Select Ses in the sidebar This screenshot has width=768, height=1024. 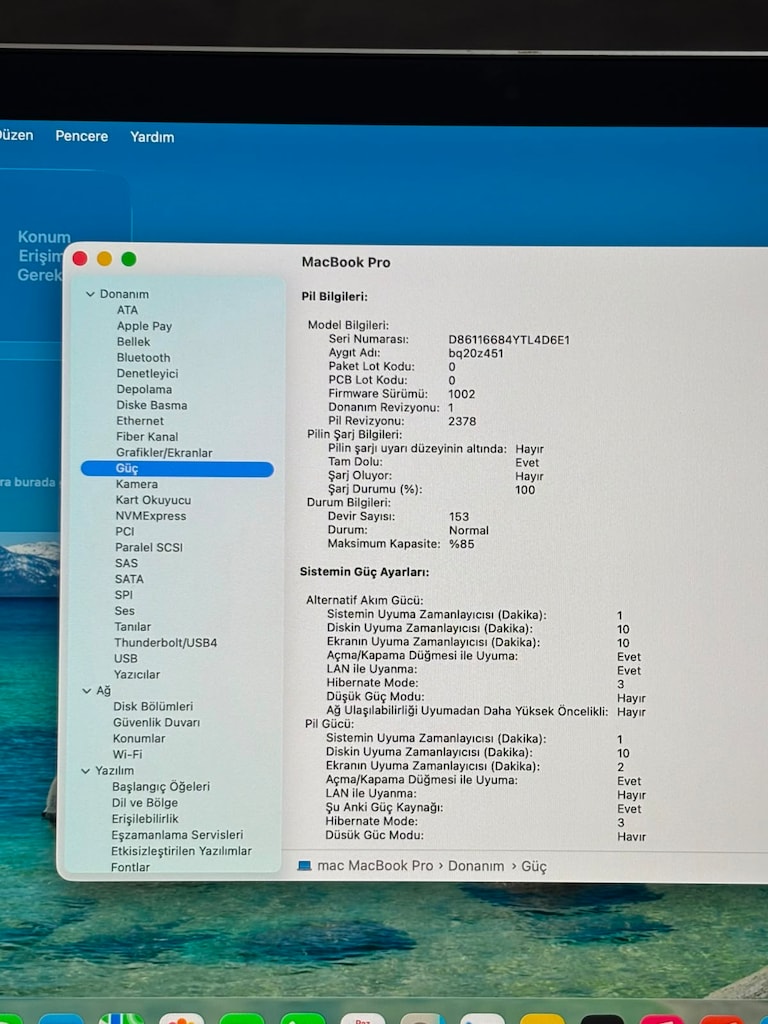[x=124, y=611]
